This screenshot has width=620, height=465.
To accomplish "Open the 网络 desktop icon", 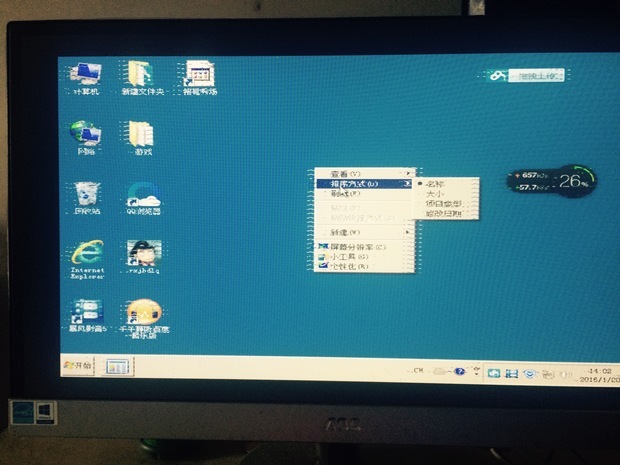I will pyautogui.click(x=86, y=138).
